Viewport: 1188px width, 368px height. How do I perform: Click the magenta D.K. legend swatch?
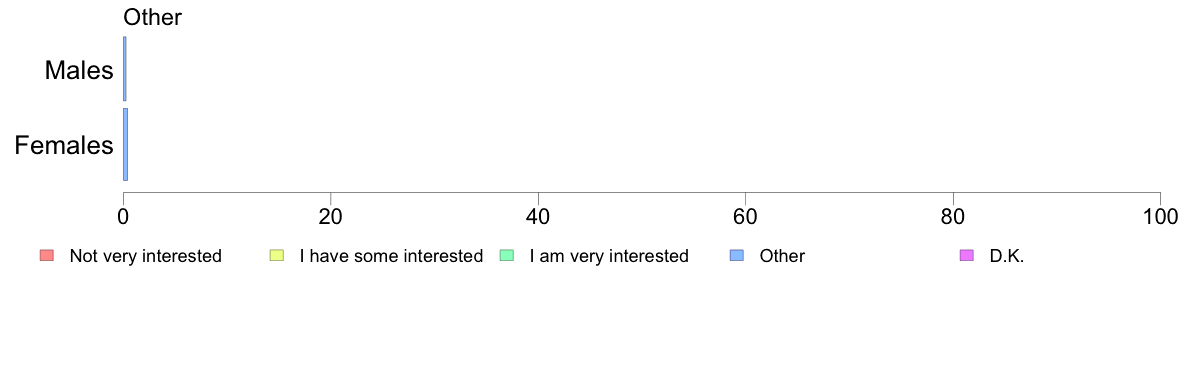pyautogui.click(x=966, y=256)
